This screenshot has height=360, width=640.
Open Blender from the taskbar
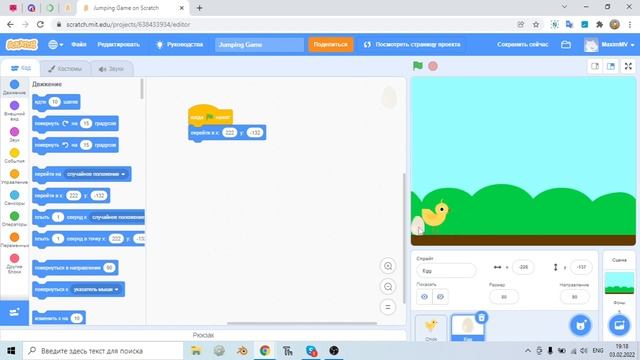242,351
